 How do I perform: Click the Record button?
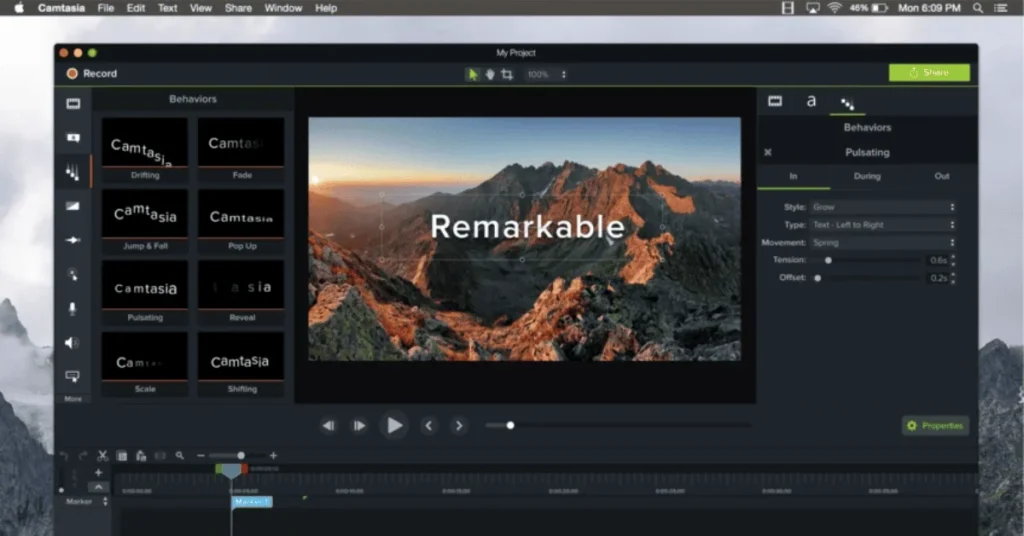(92, 74)
